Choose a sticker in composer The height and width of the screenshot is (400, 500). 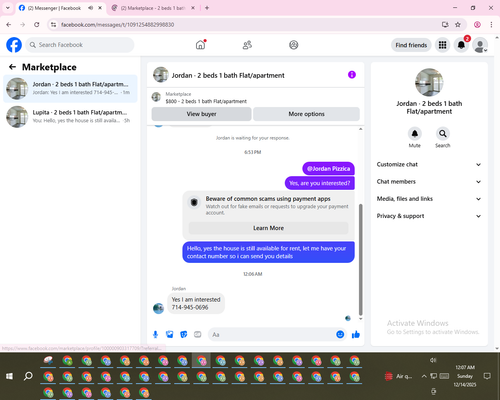(184, 334)
